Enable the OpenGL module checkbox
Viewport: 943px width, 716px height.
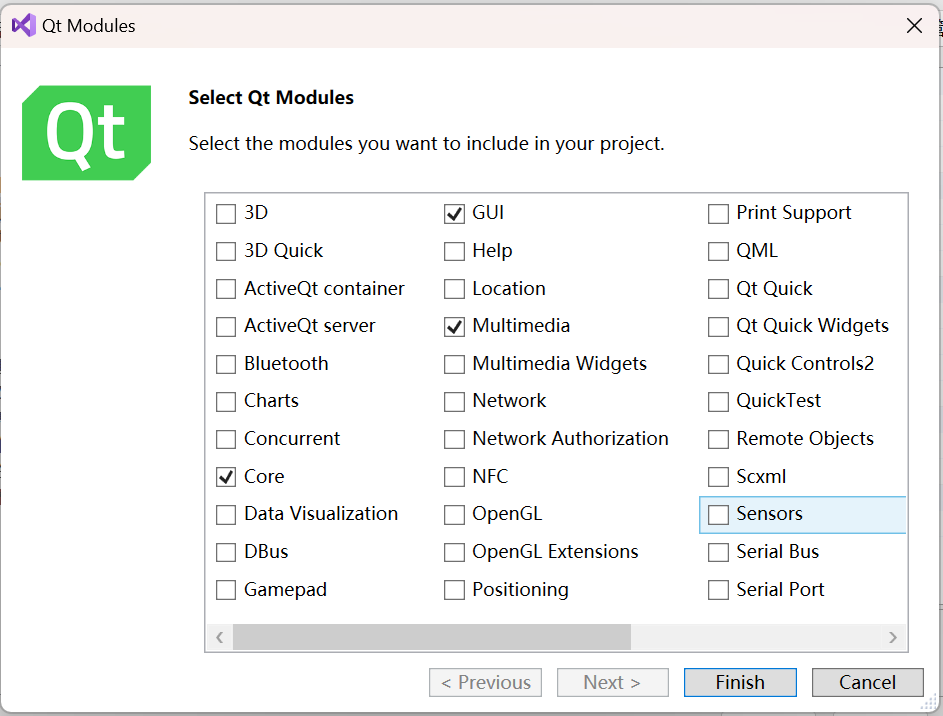coord(454,515)
